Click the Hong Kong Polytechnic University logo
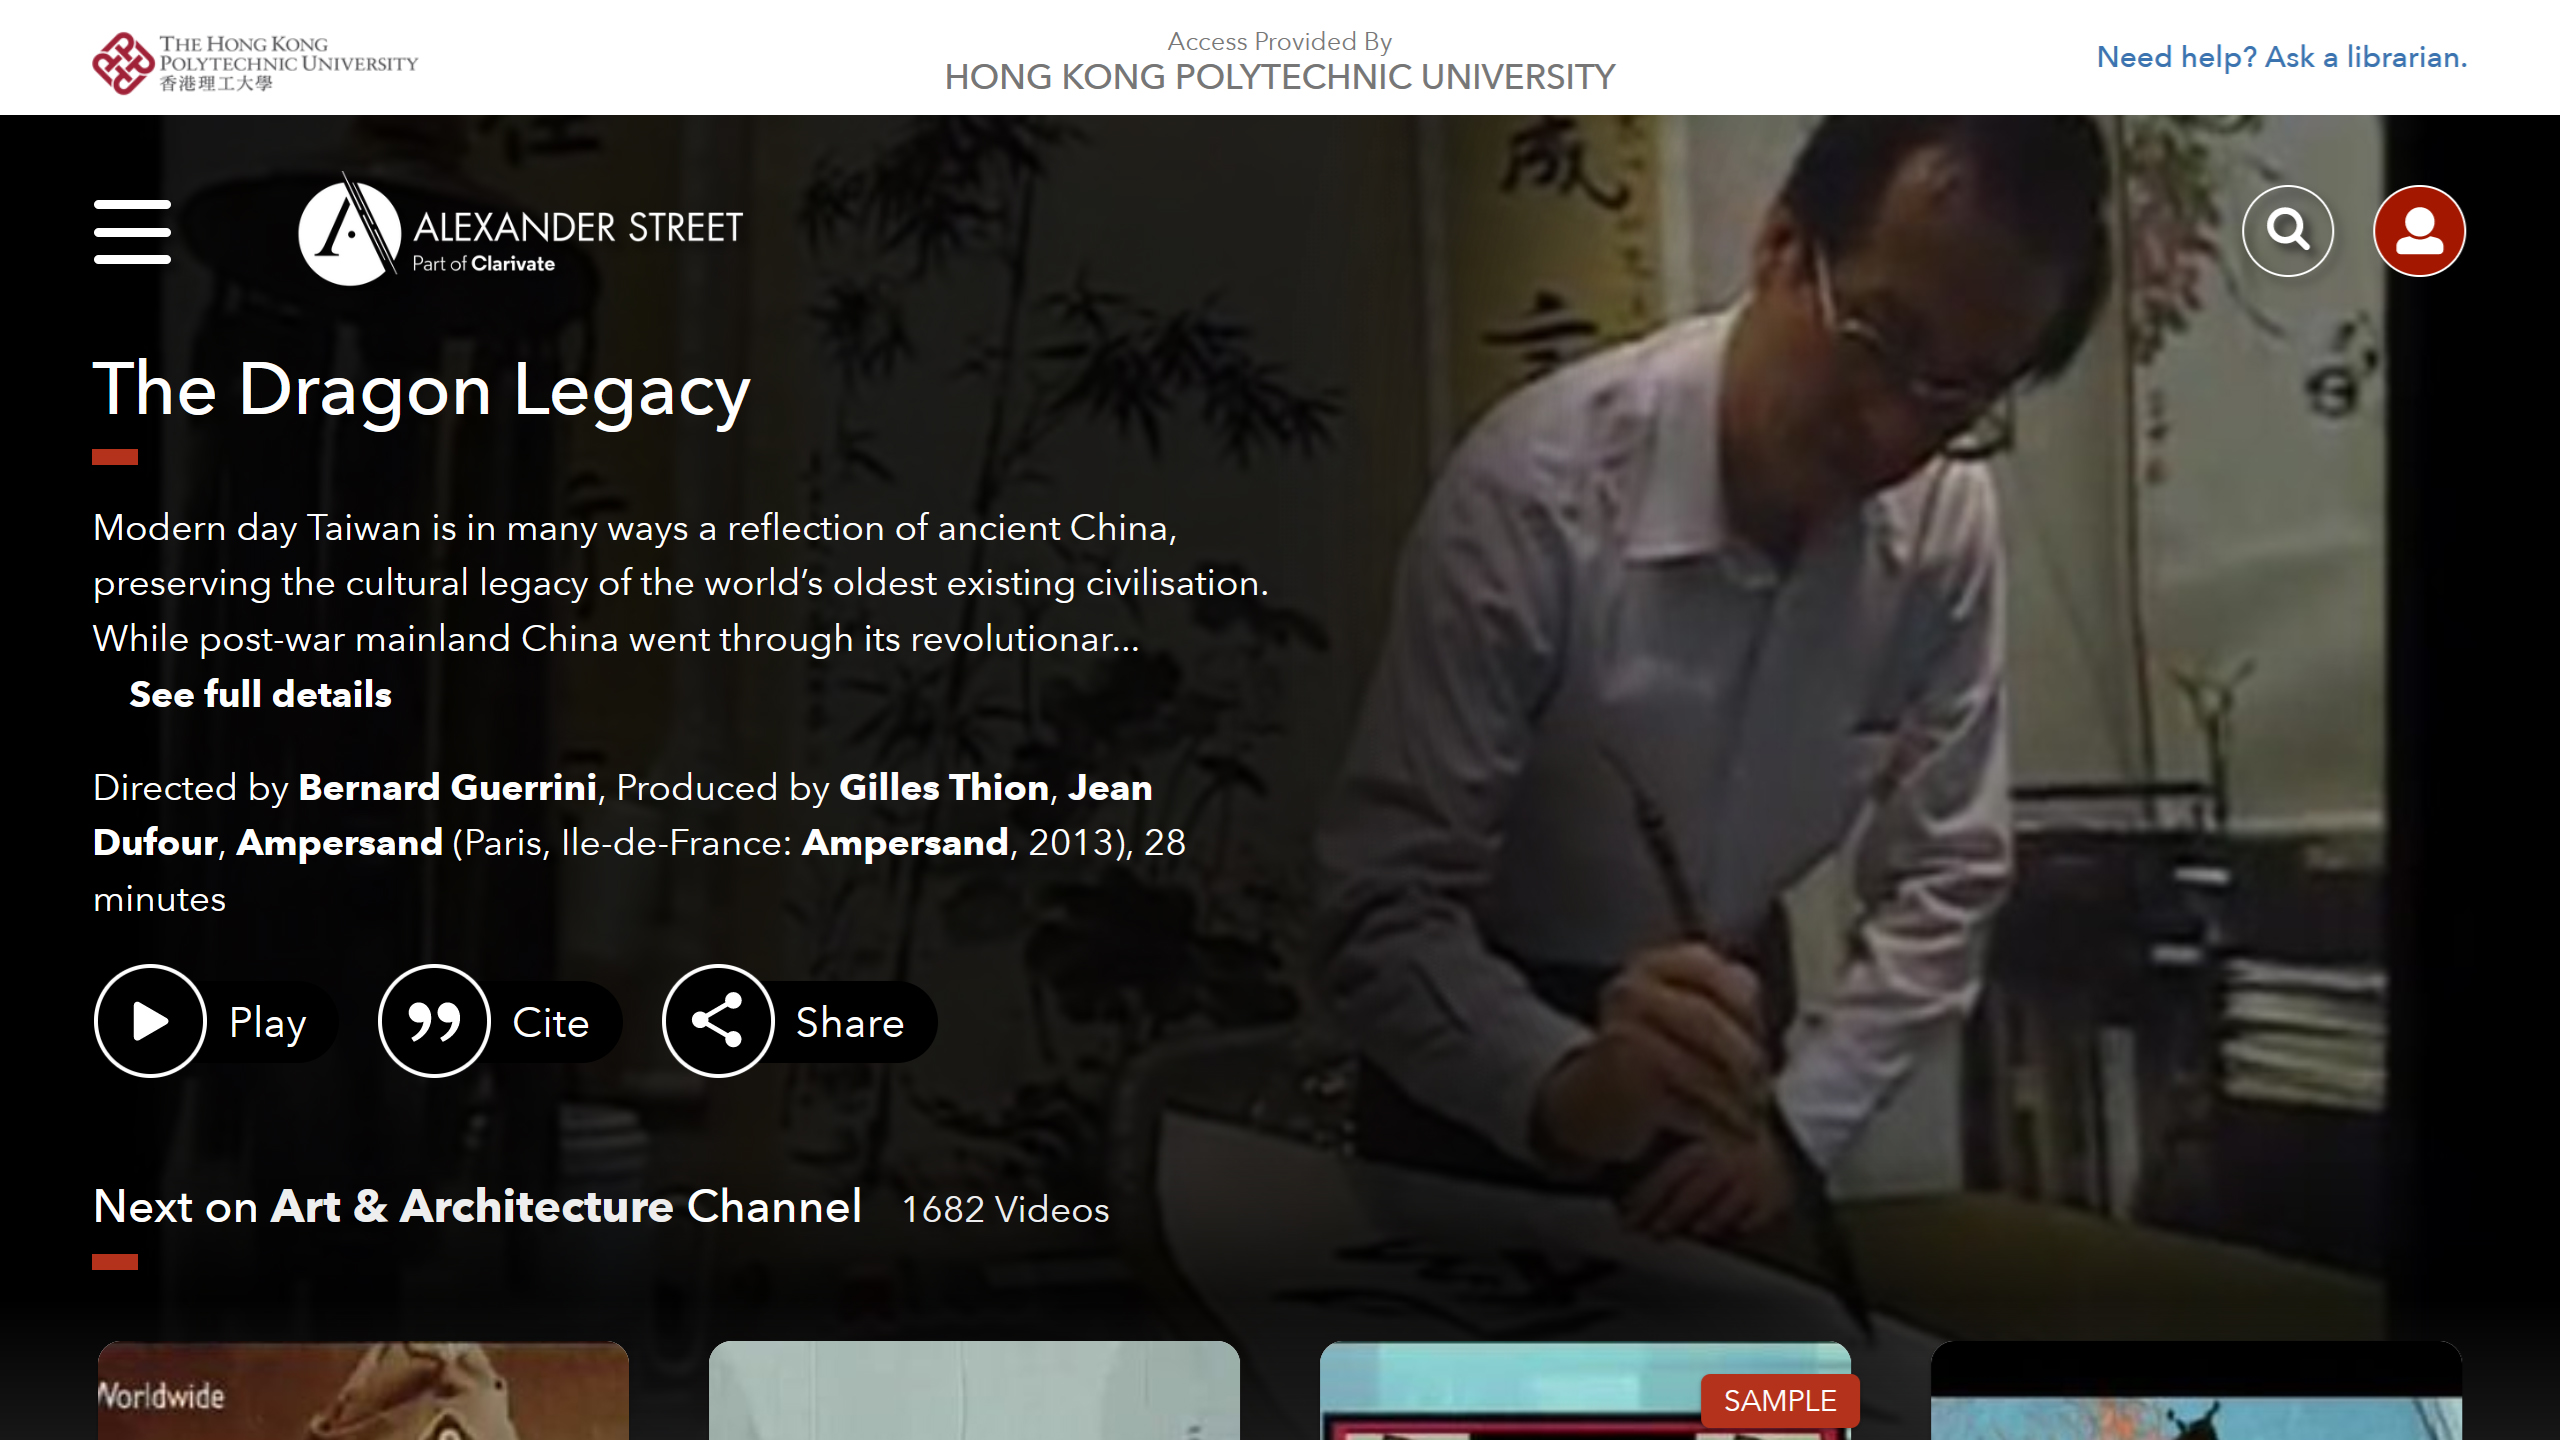Screen dimensions: 2560x1440 255,62
